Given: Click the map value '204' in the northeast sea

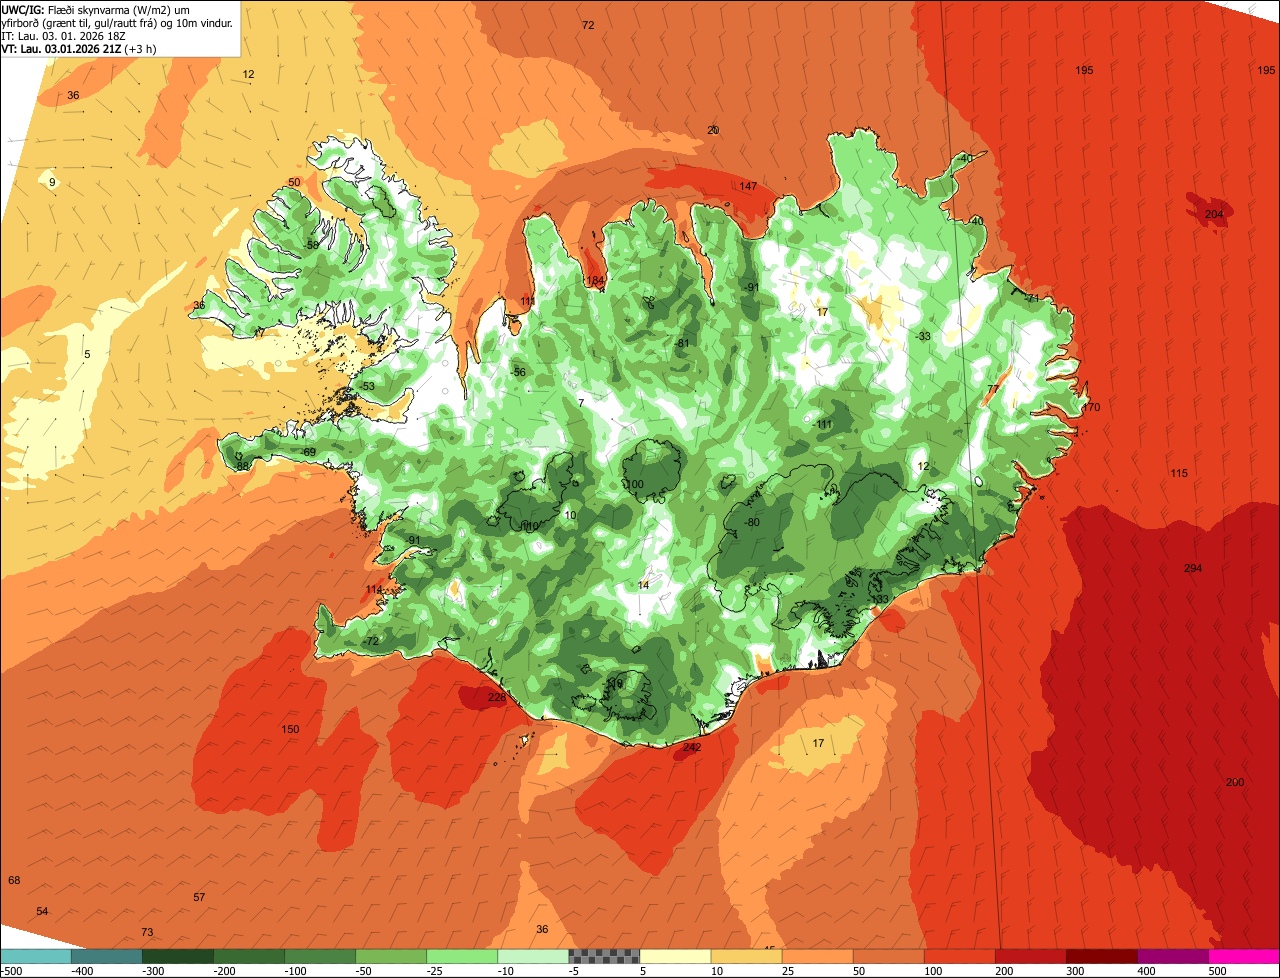Looking at the screenshot, I should [x=1214, y=215].
